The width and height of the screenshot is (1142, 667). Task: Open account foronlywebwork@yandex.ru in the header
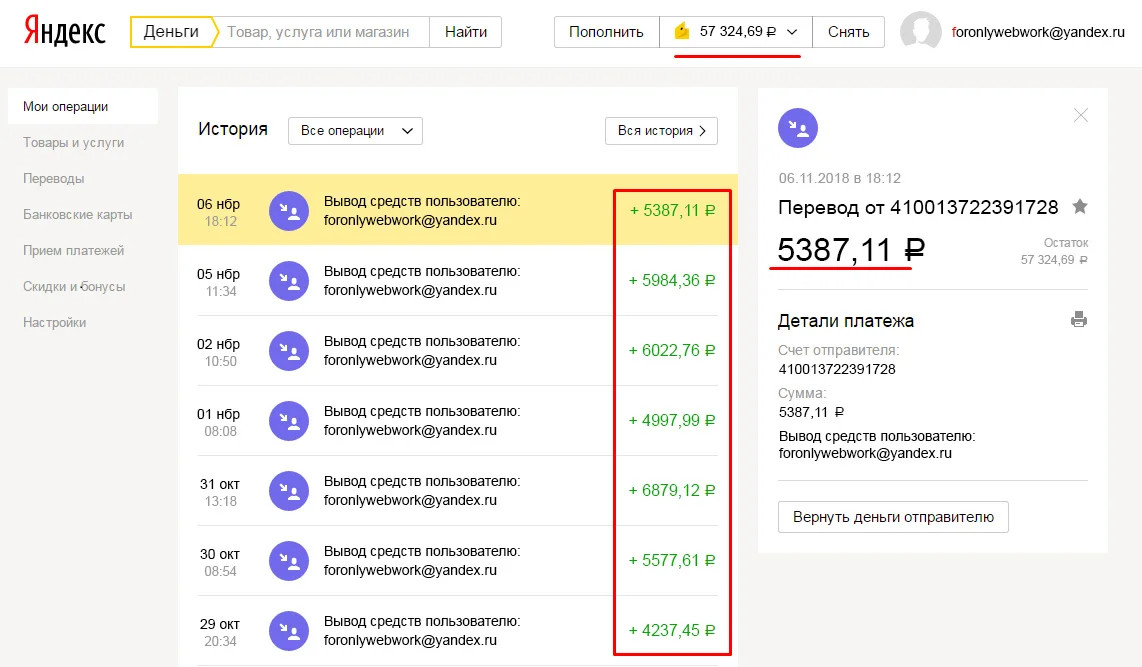1038,32
